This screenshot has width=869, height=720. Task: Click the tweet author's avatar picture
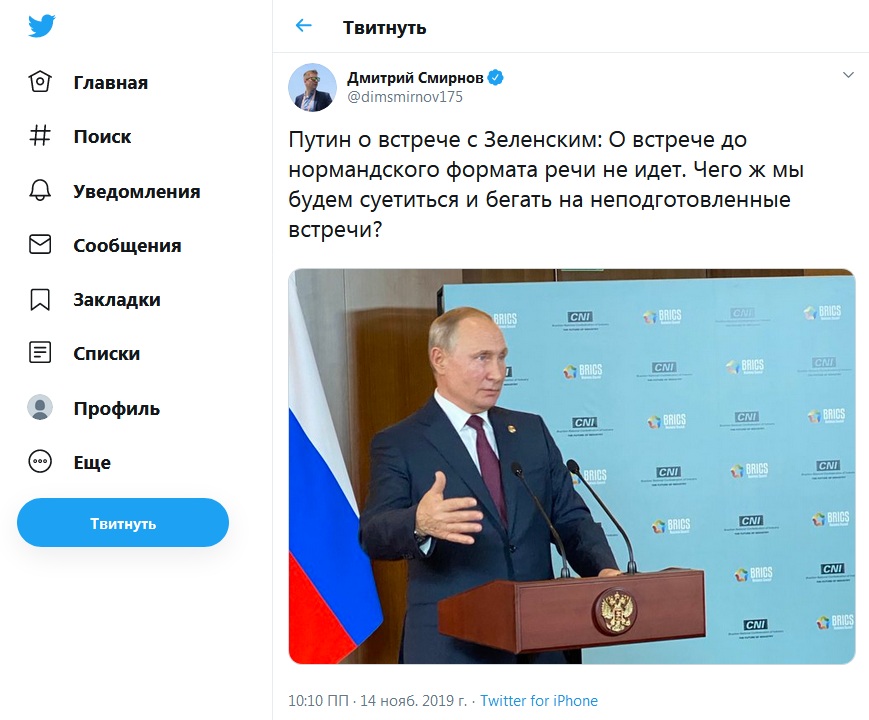tap(313, 87)
